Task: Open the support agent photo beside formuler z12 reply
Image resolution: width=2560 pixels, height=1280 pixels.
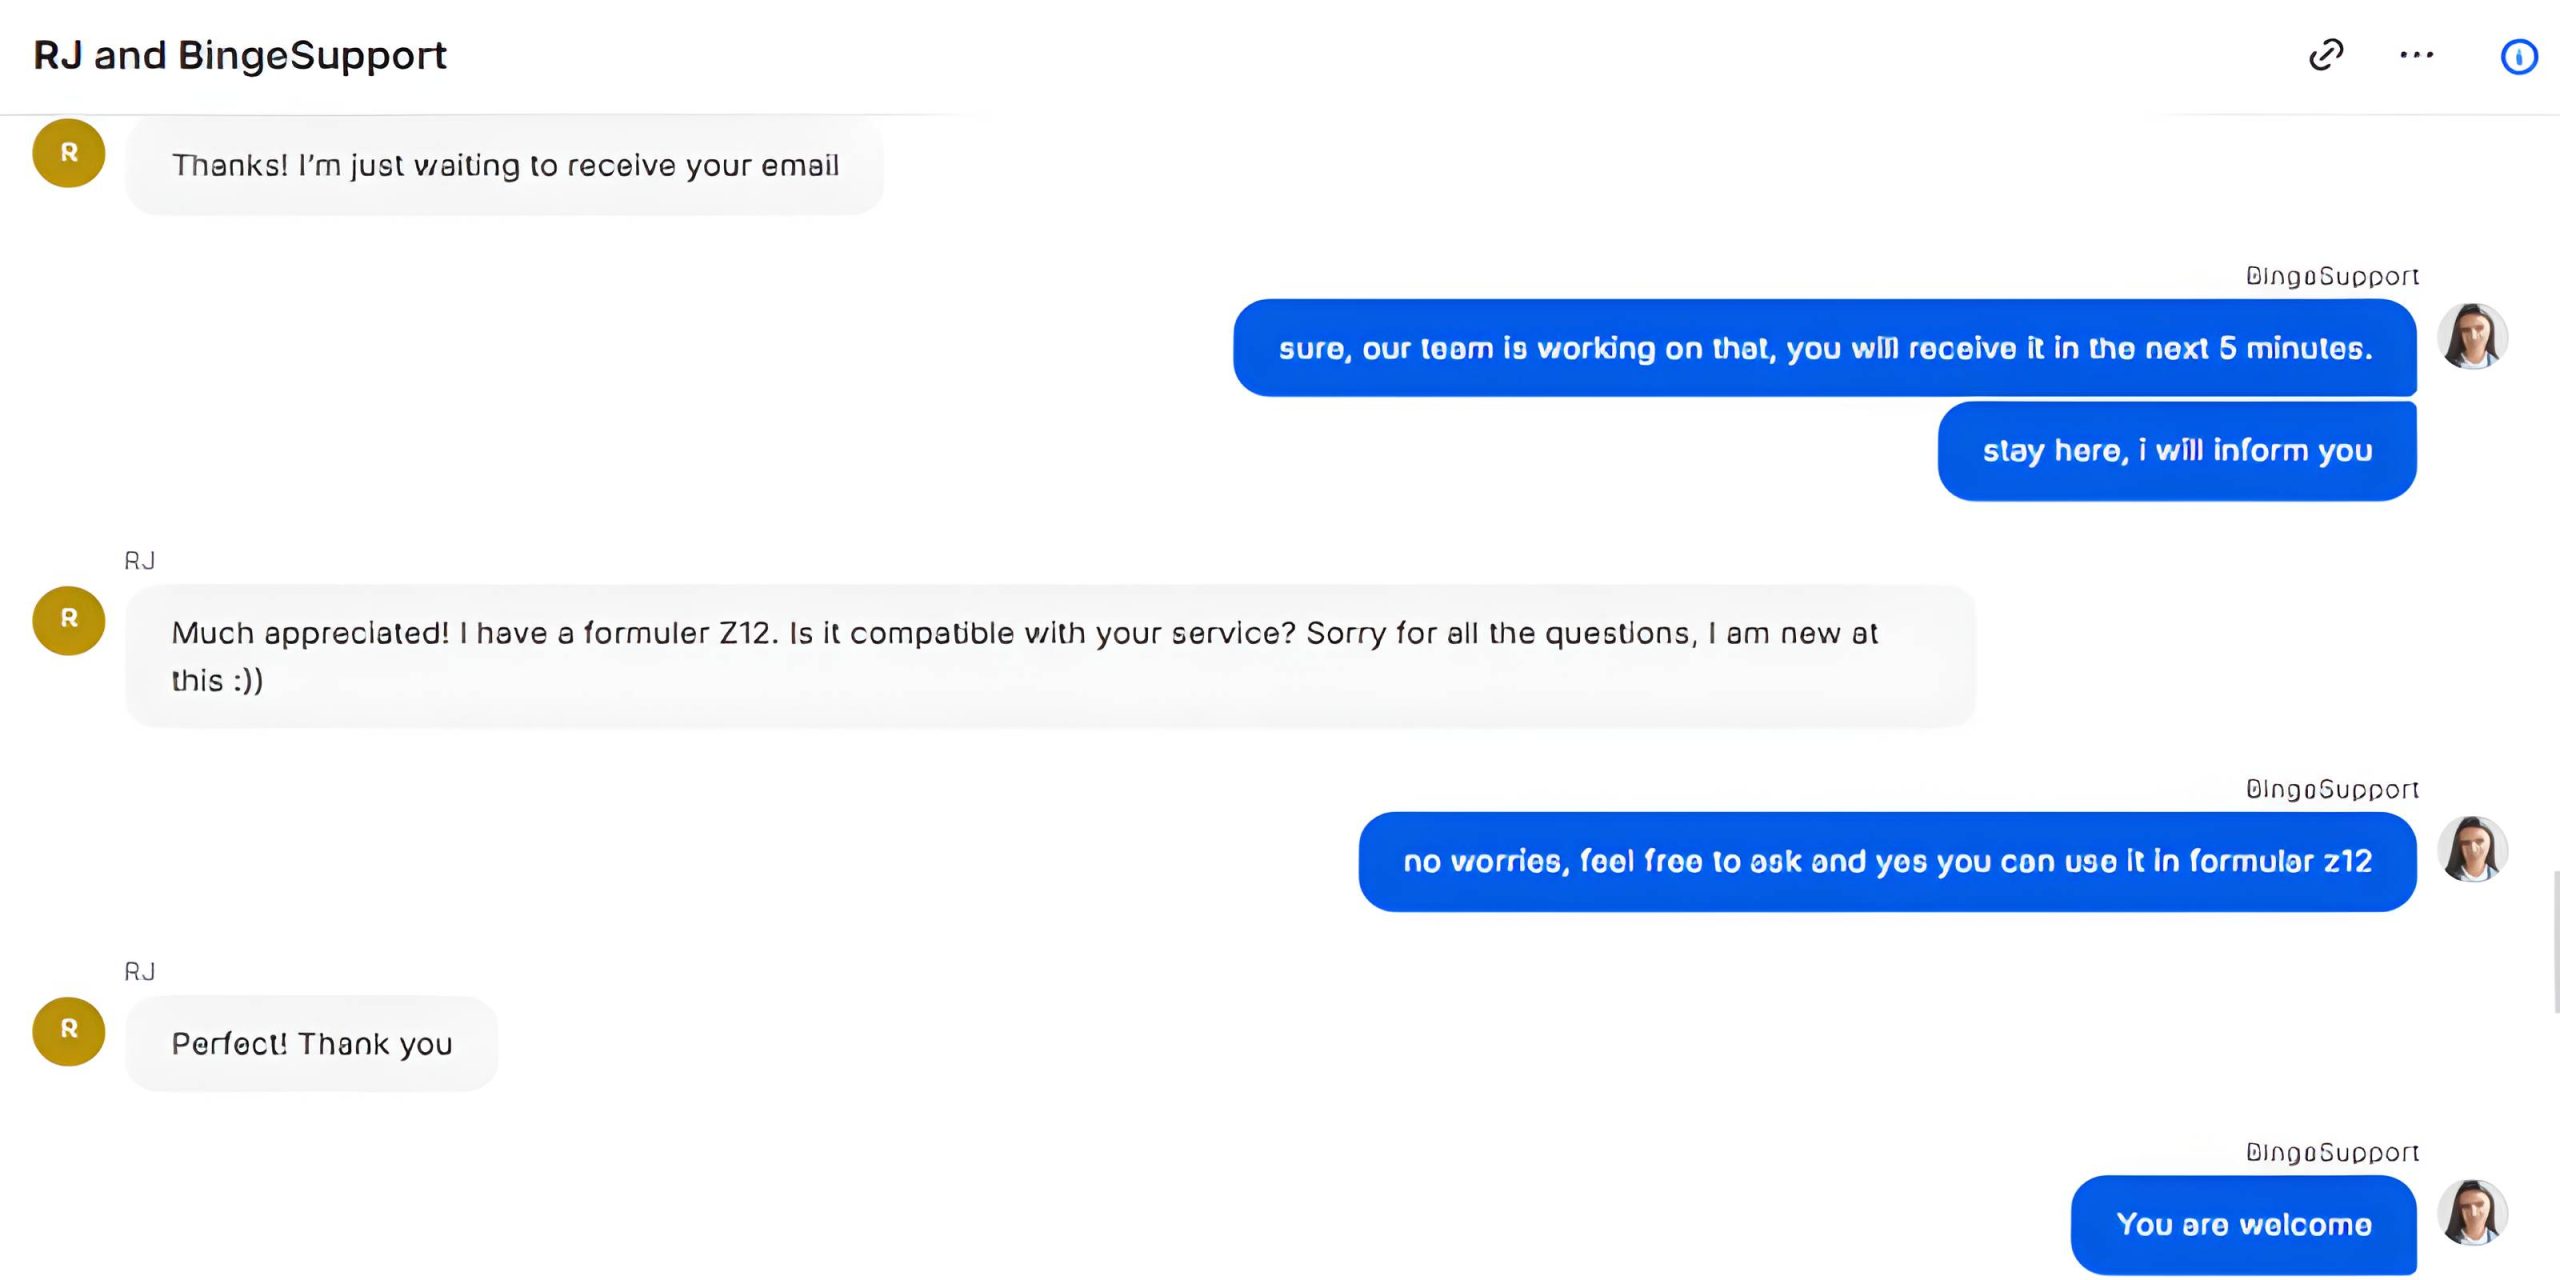Action: (x=2472, y=850)
